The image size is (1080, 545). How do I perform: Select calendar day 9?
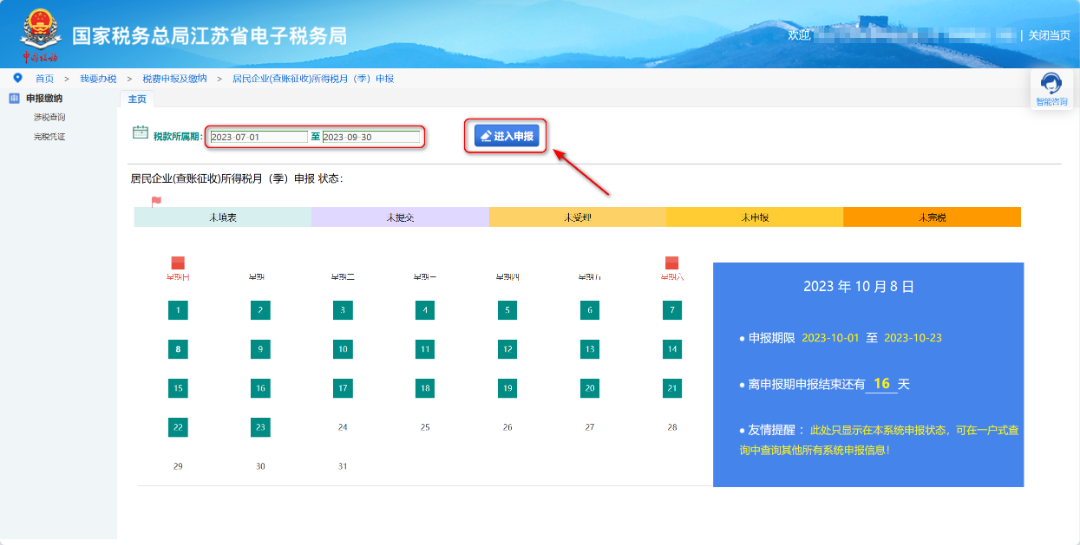260,349
